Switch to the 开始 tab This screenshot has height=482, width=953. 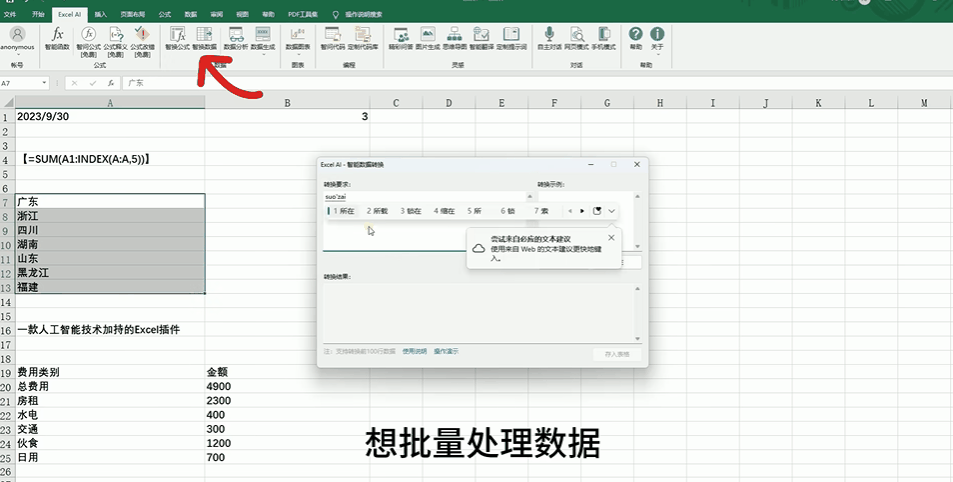coord(38,14)
